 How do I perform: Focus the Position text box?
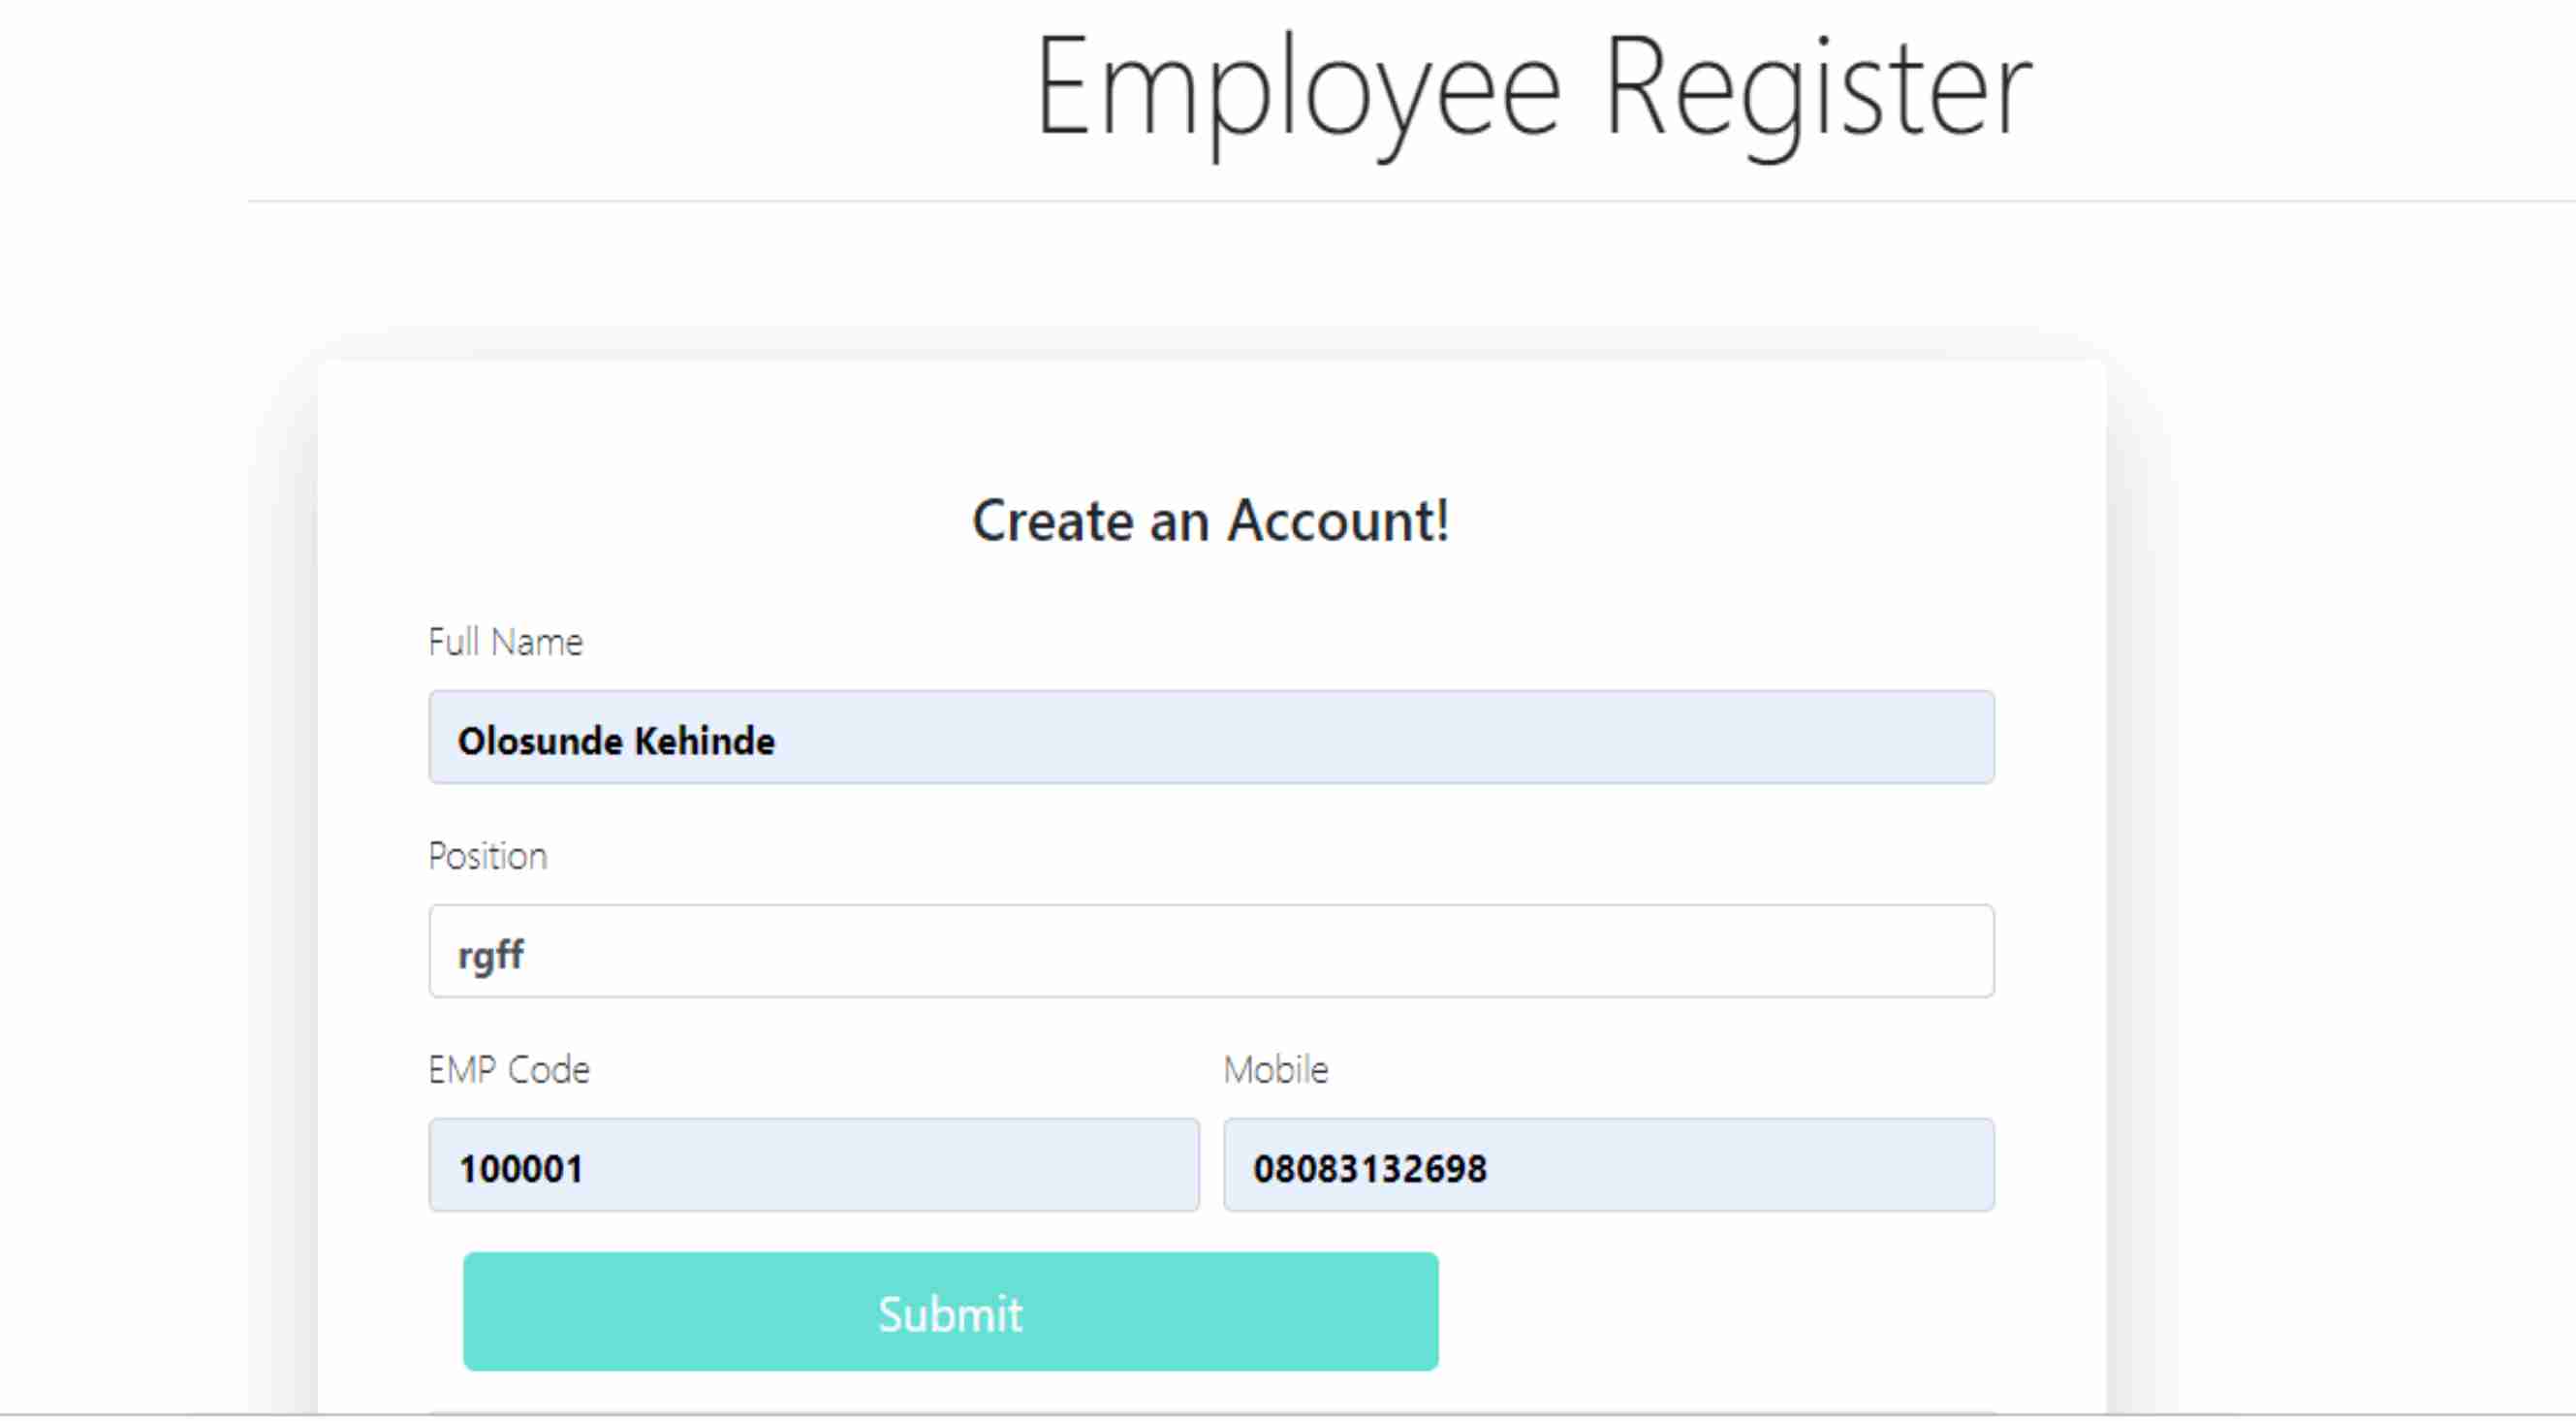[x=1211, y=951]
